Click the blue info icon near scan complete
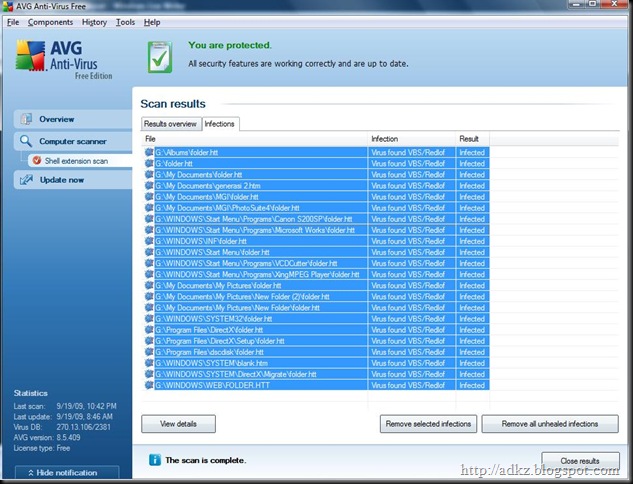This screenshot has width=633, height=484. [x=155, y=459]
